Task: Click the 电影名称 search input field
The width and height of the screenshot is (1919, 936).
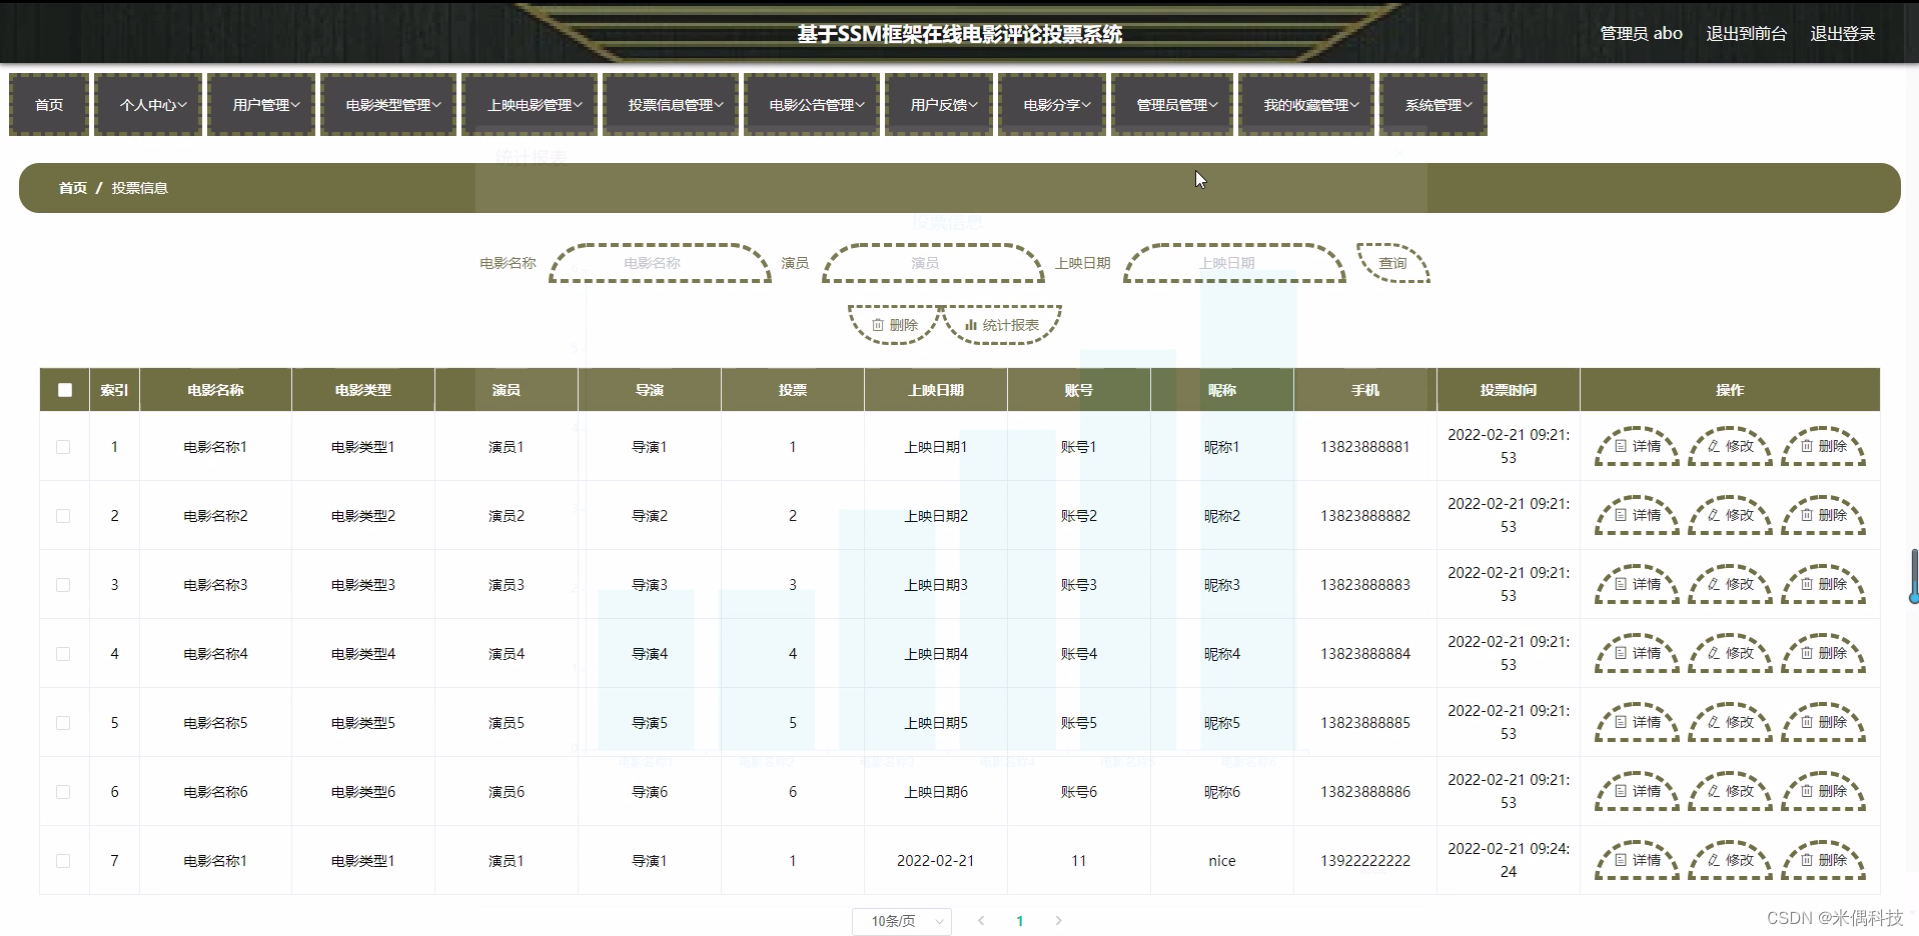Action: click(x=658, y=262)
